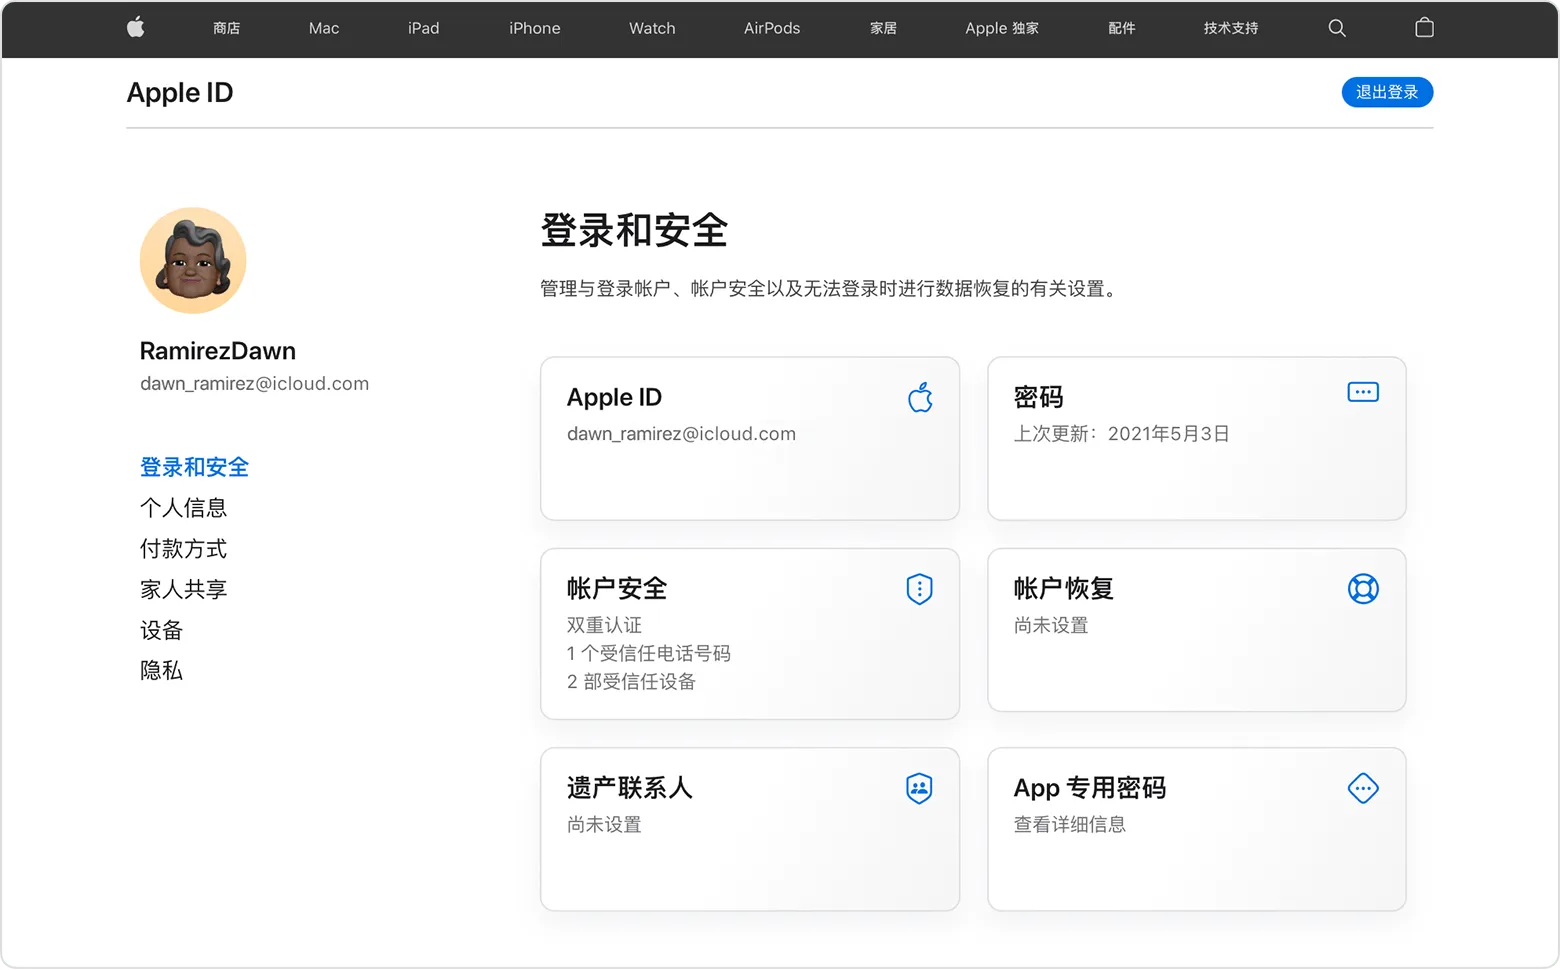This screenshot has width=1560, height=970.
Task: Open 隐私 in the sidebar
Action: click(161, 671)
